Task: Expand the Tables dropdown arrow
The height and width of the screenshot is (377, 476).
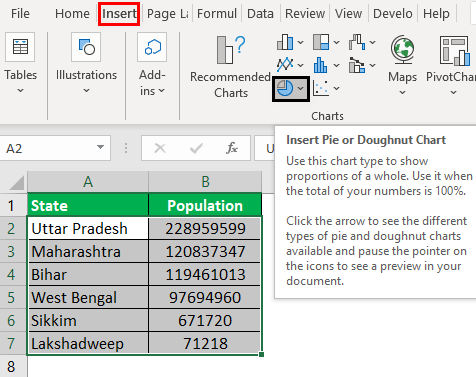Action: point(20,90)
